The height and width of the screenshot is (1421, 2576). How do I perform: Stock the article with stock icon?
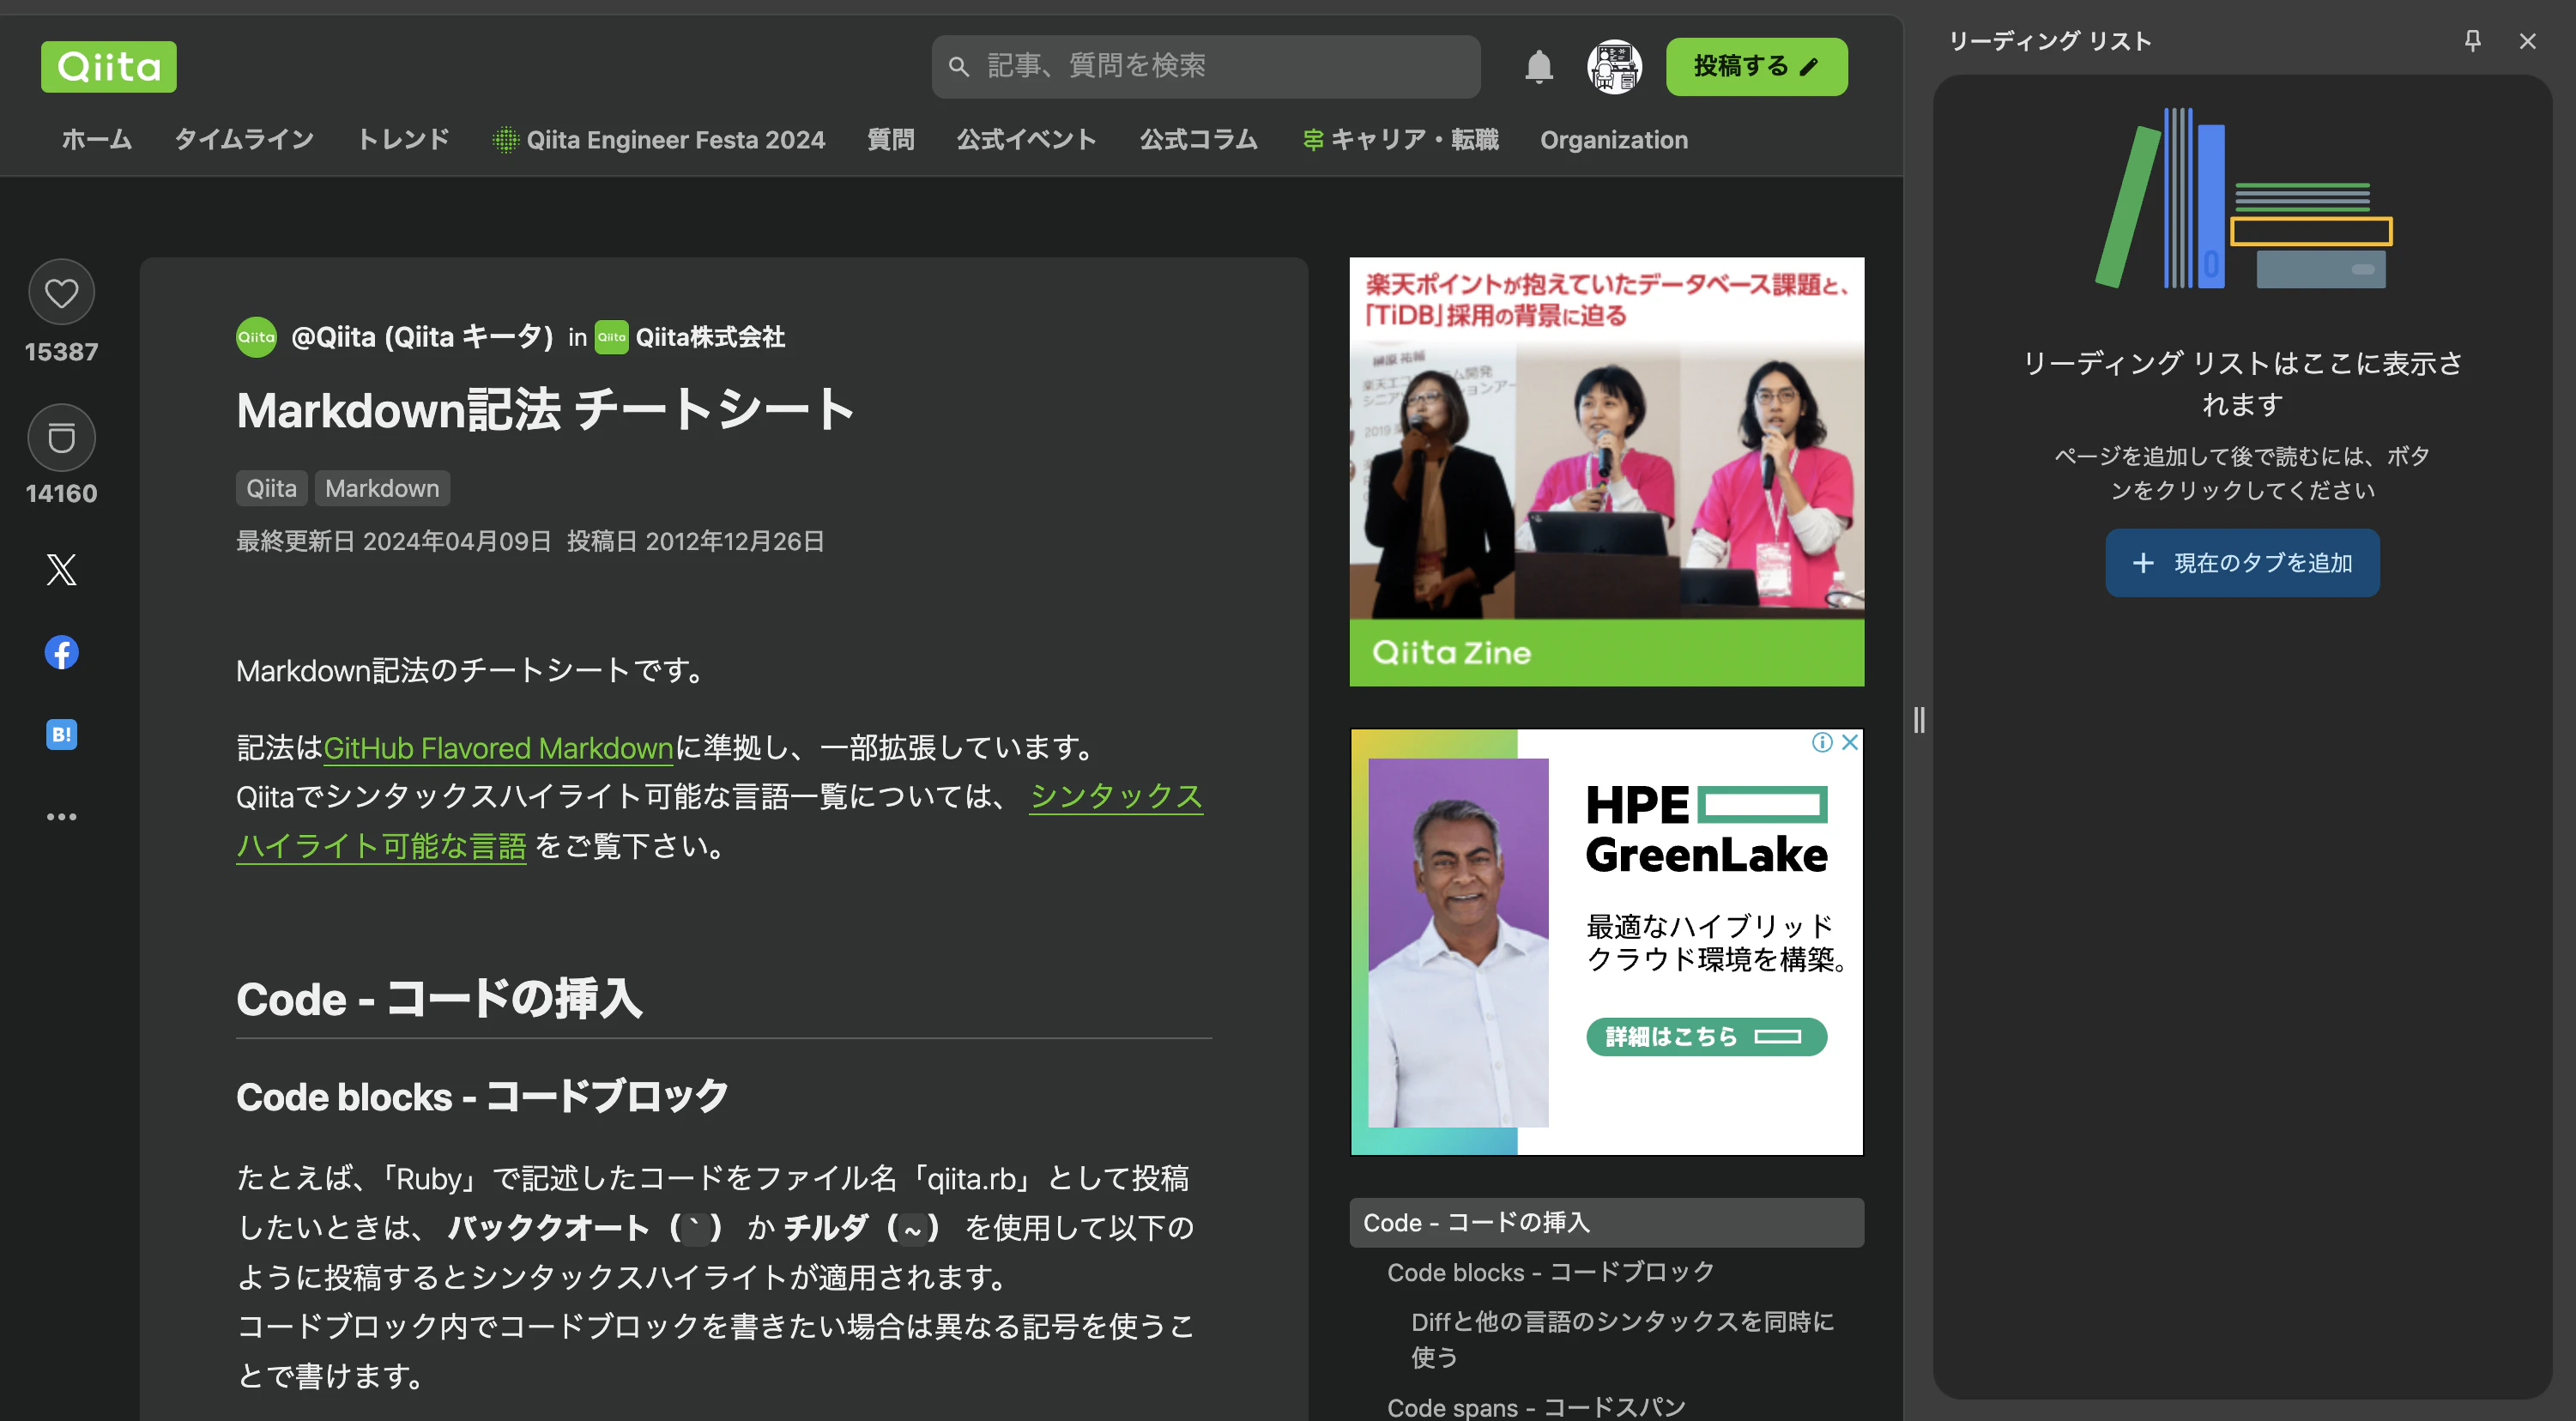point(62,438)
